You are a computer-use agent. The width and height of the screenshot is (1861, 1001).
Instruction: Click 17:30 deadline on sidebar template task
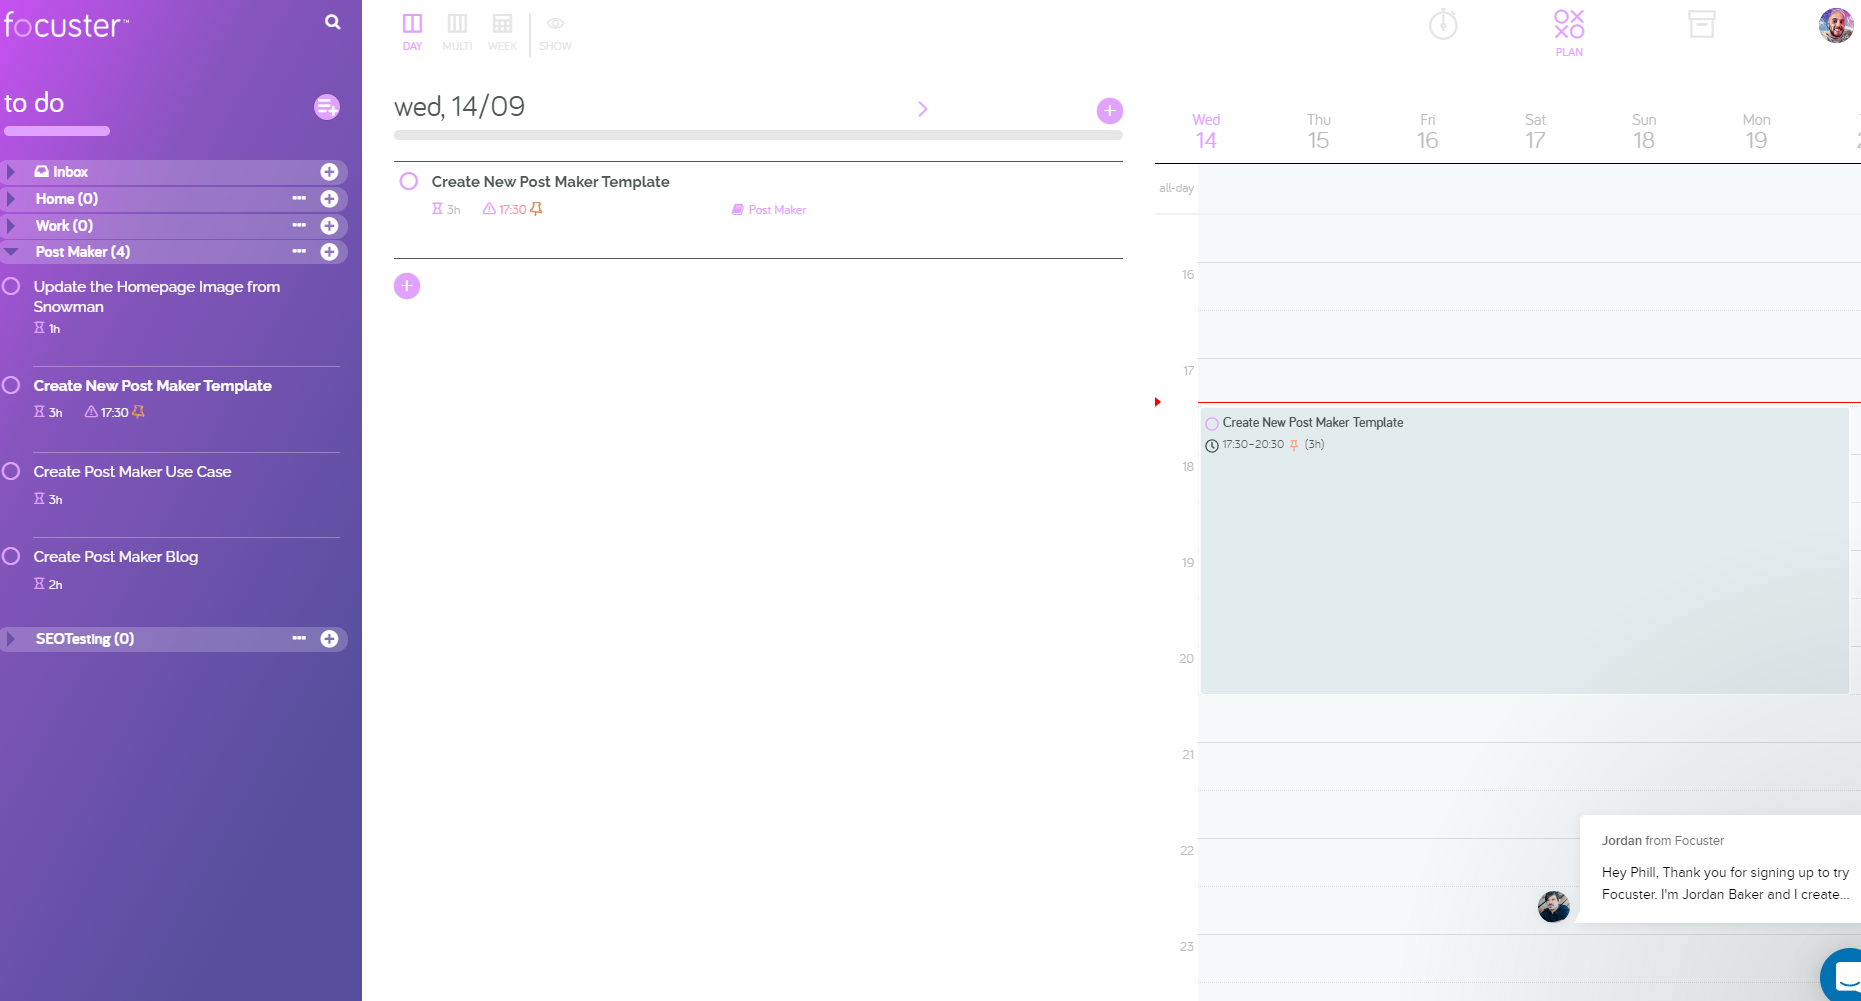(x=107, y=412)
